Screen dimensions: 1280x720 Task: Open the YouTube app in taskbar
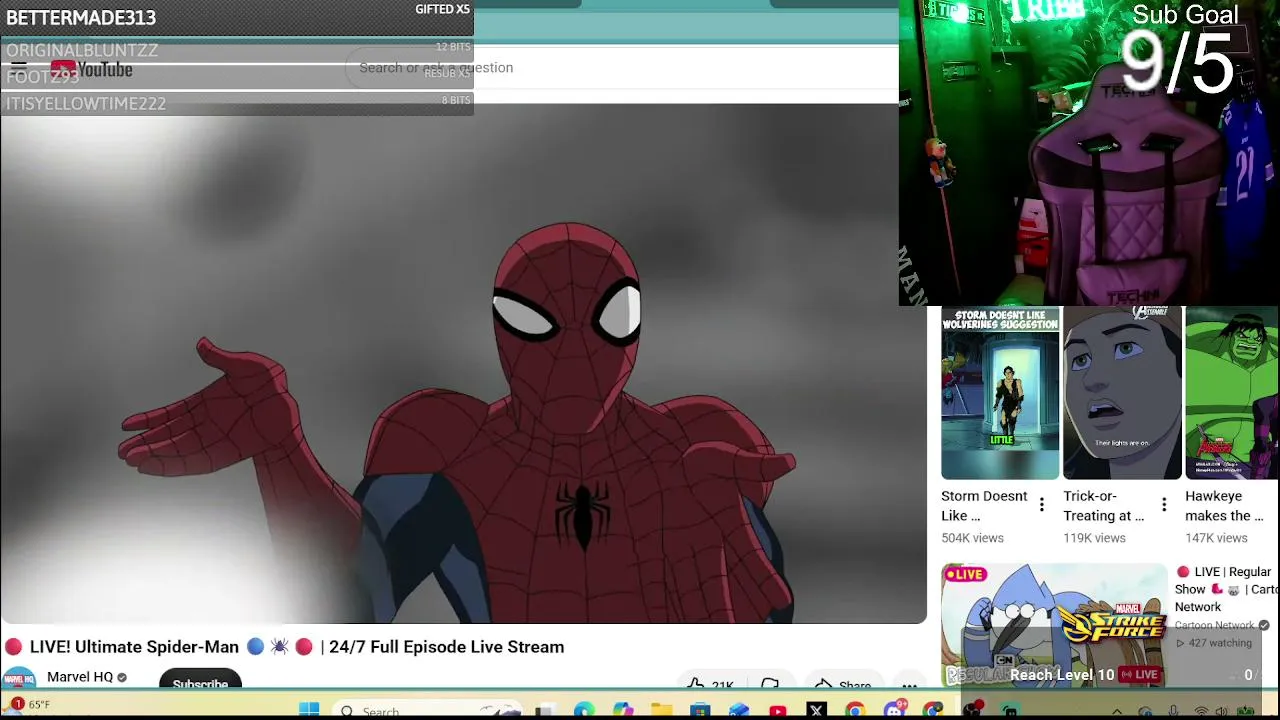[x=777, y=711]
